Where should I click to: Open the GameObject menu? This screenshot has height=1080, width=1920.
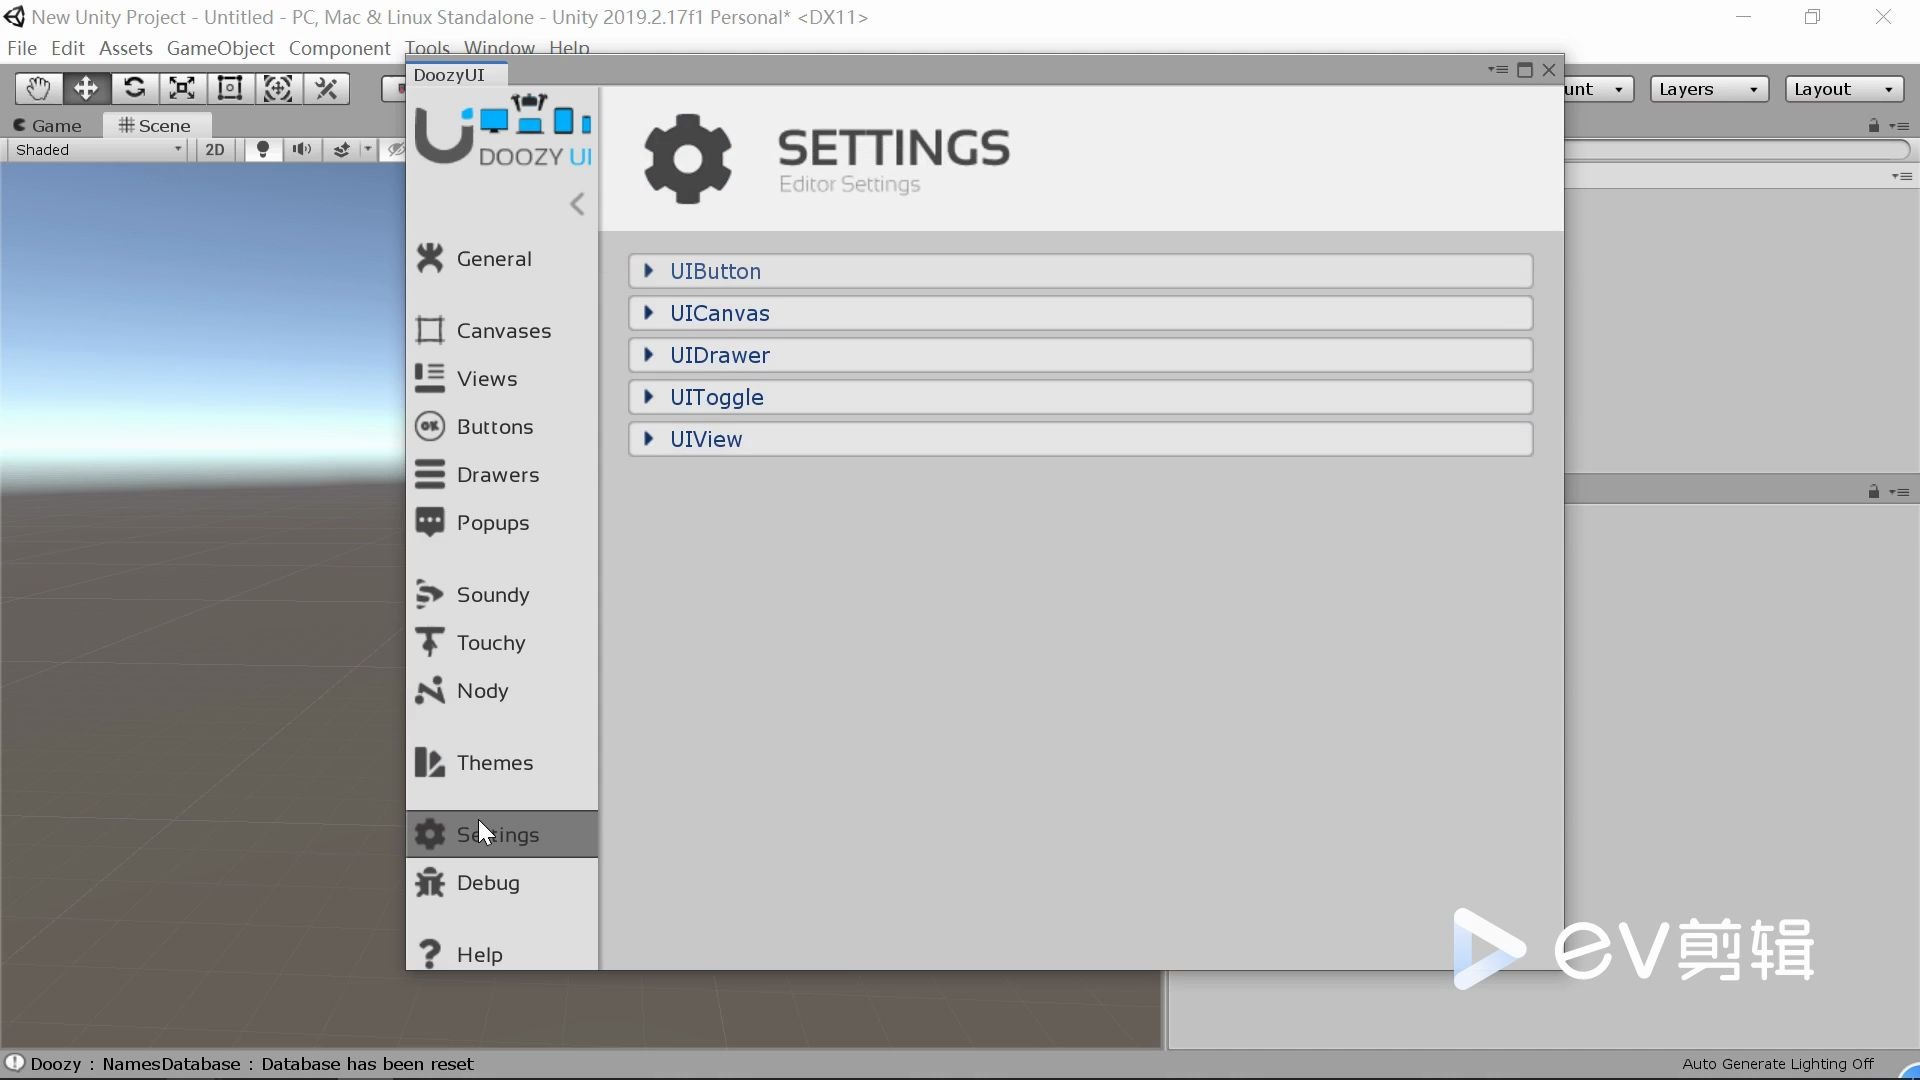coord(220,48)
